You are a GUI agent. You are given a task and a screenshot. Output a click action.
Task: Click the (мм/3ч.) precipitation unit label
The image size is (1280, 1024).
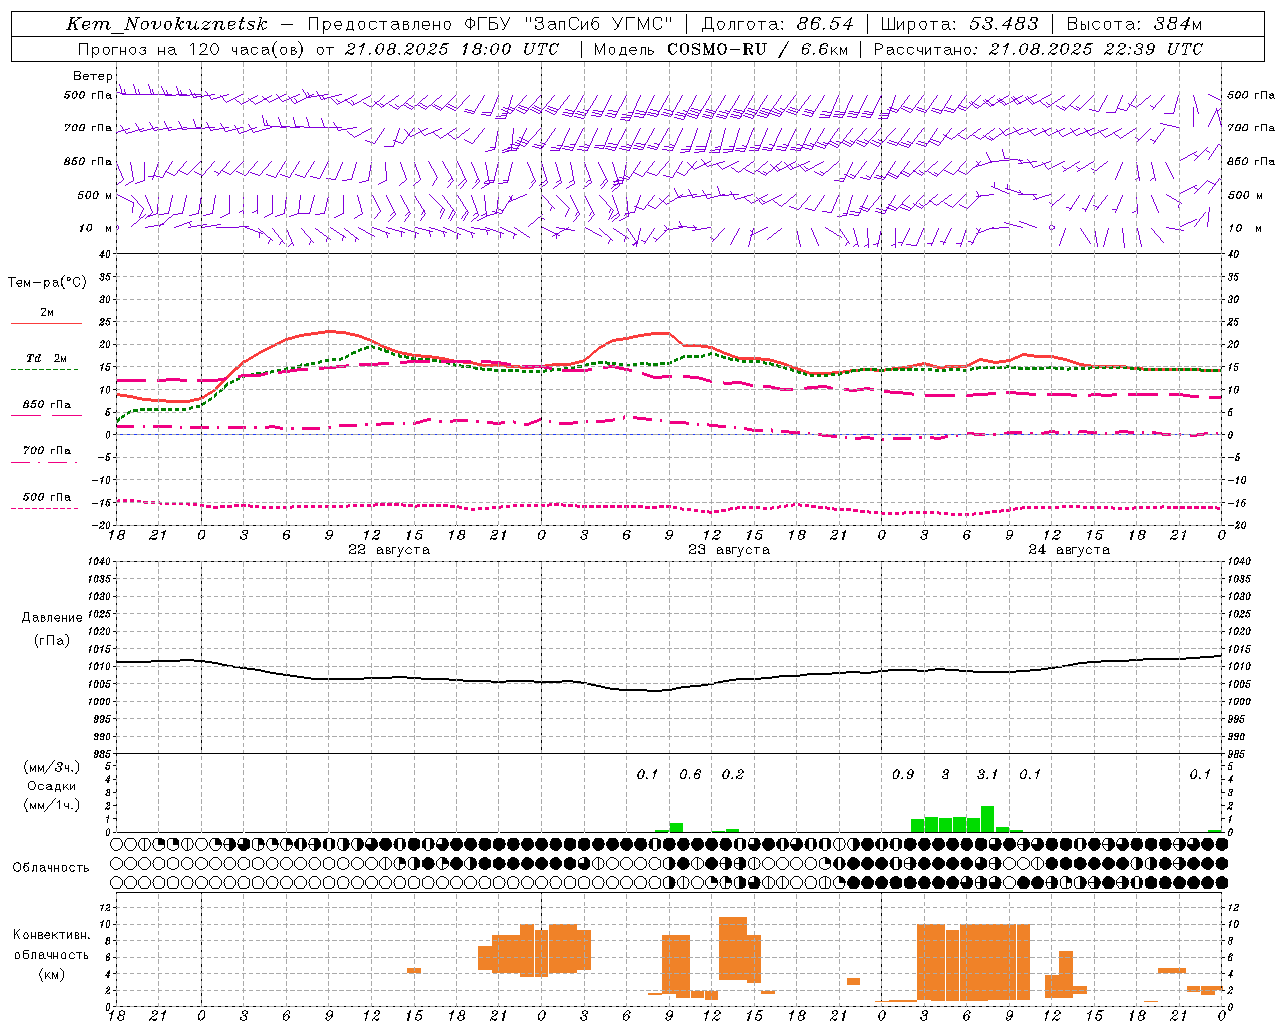pyautogui.click(x=52, y=768)
